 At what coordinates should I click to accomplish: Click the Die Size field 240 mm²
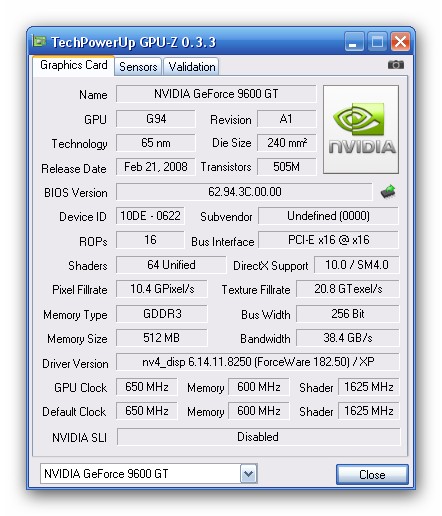pos(287,143)
